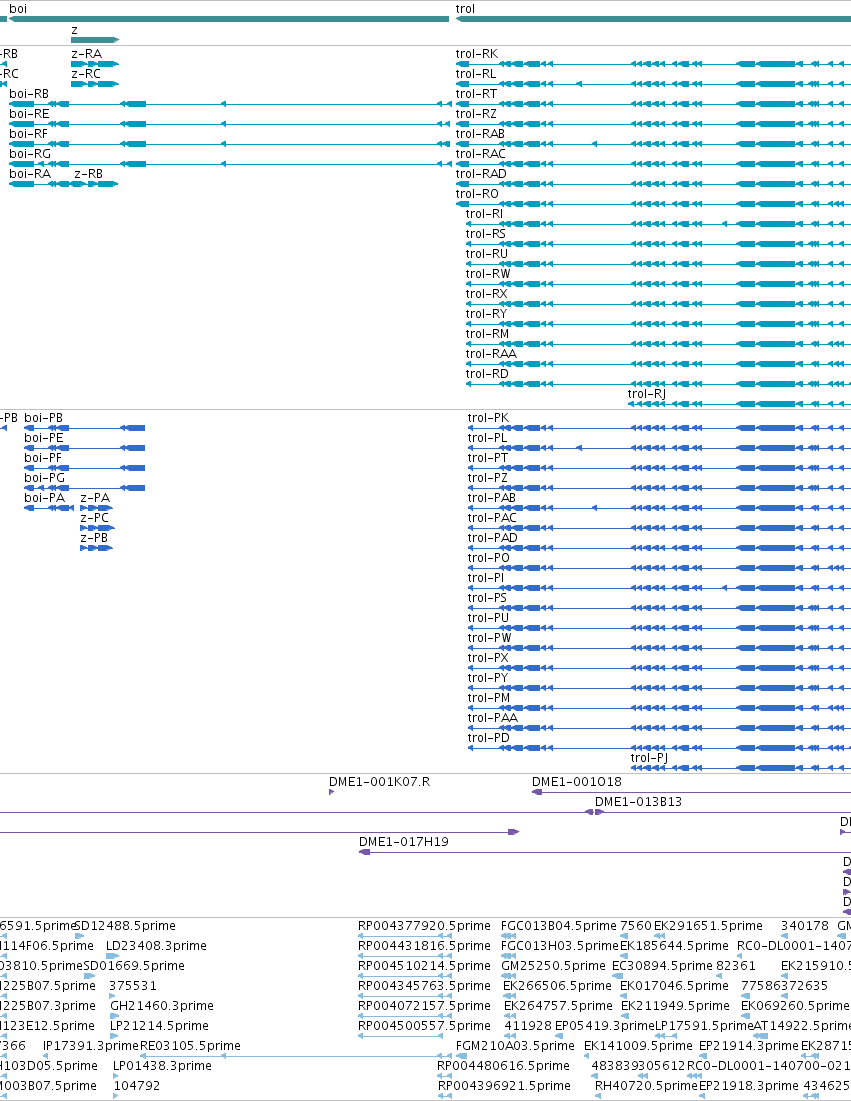Select protein boi-PB
The height and width of the screenshot is (1101, 851).
pyautogui.click(x=85, y=428)
